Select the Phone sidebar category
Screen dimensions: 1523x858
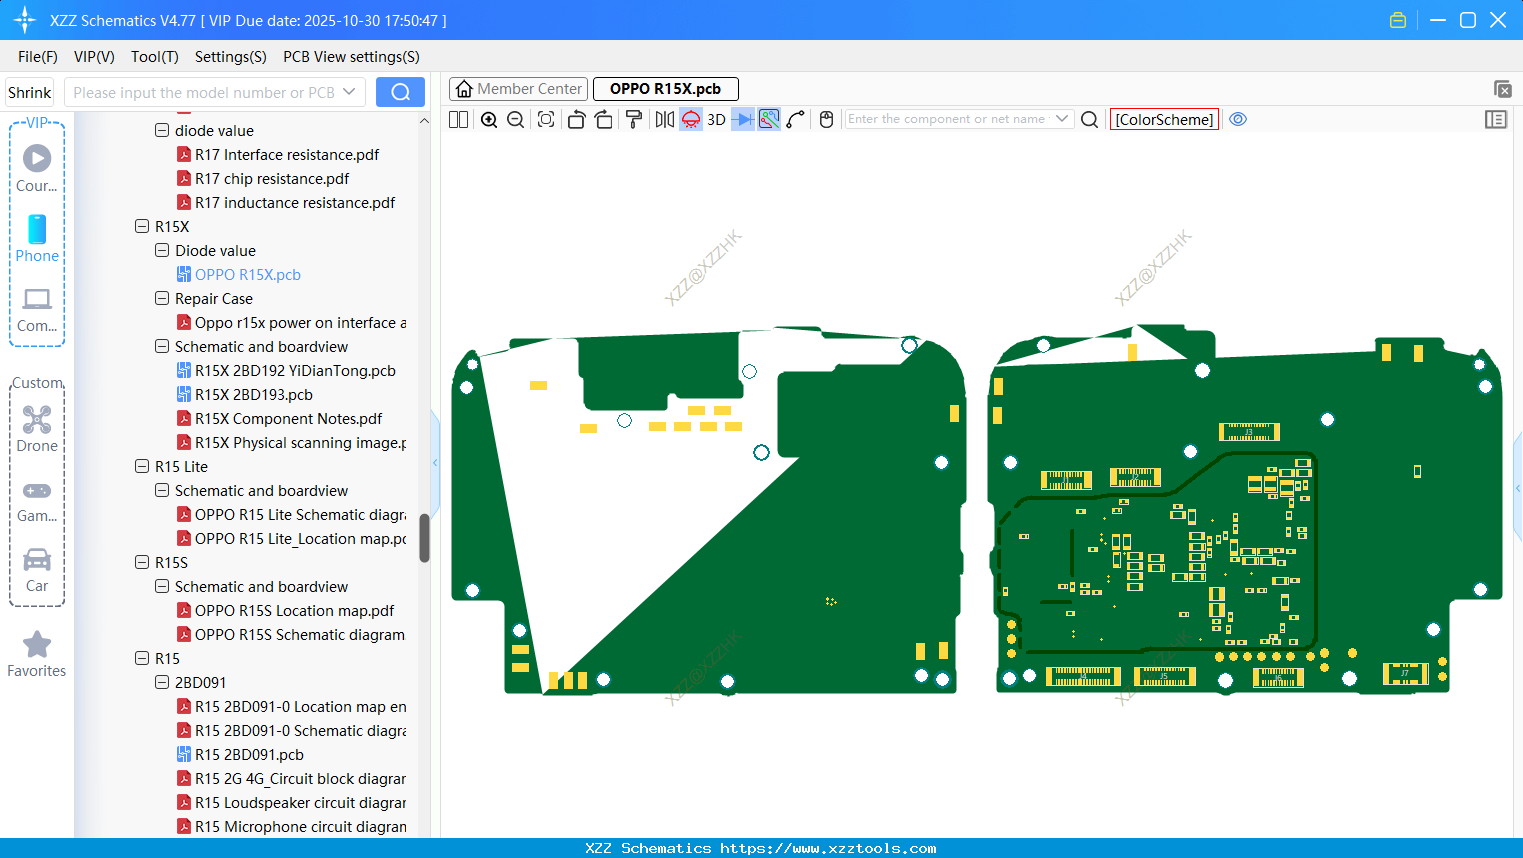coord(37,239)
